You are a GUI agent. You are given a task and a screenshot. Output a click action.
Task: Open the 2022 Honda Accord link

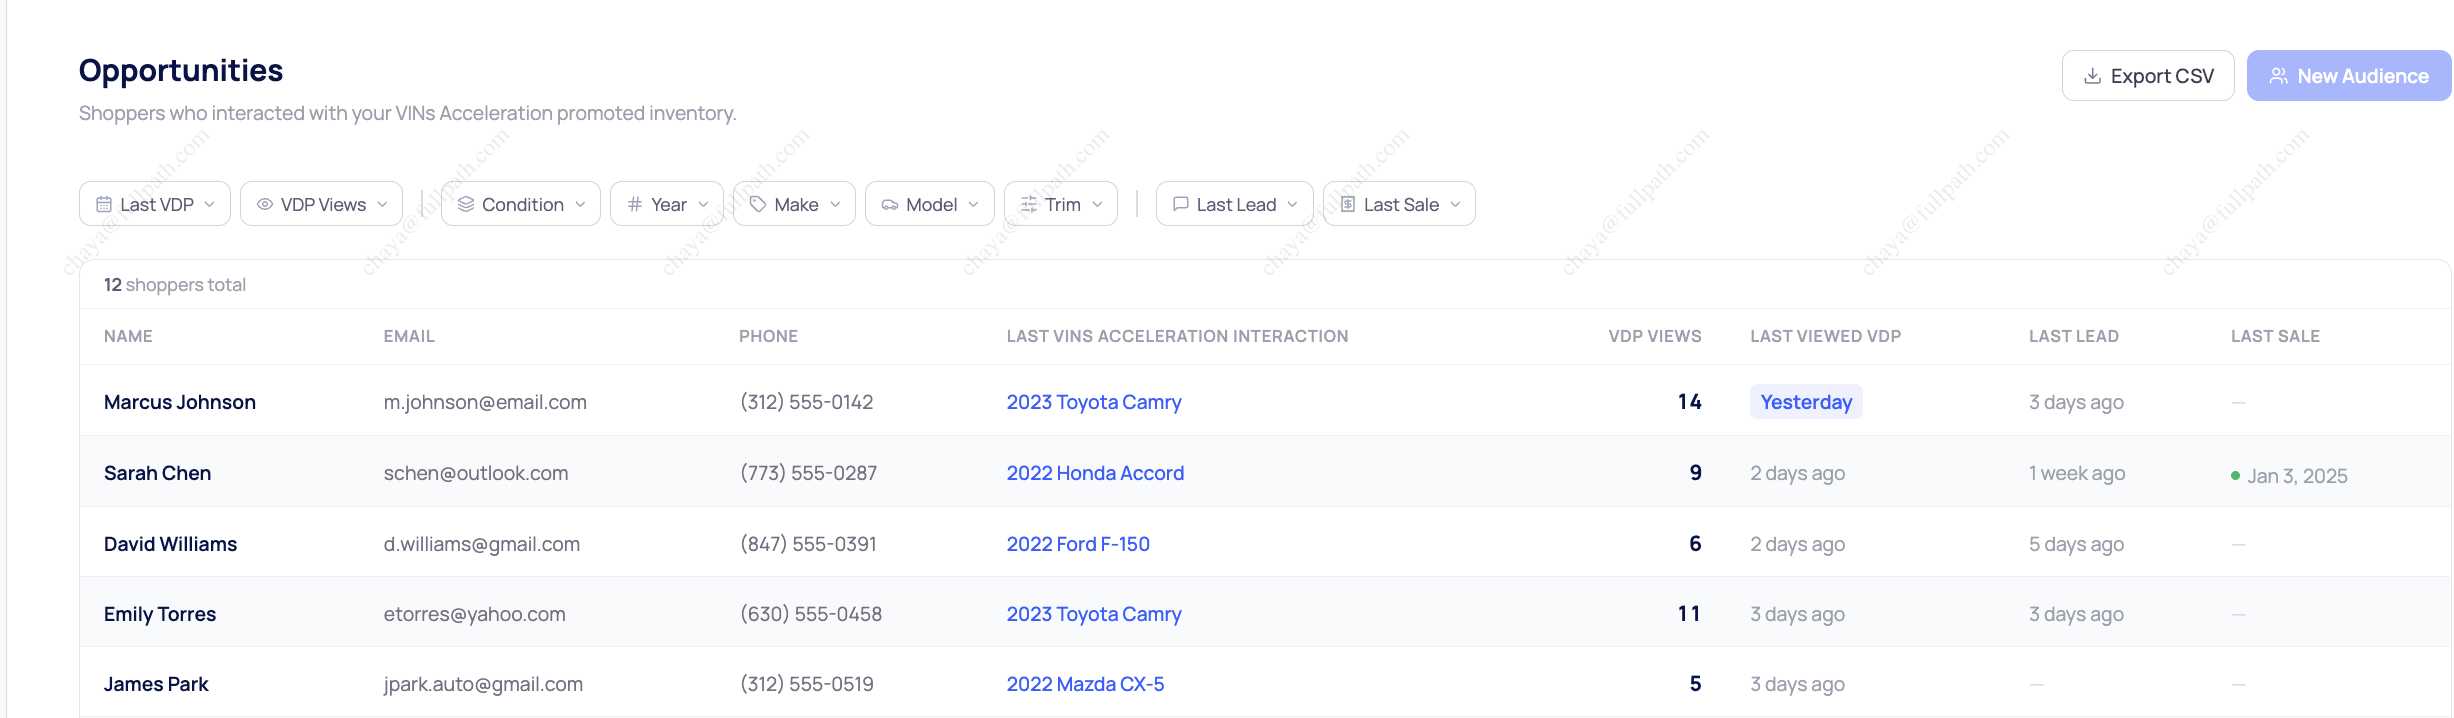click(1095, 473)
